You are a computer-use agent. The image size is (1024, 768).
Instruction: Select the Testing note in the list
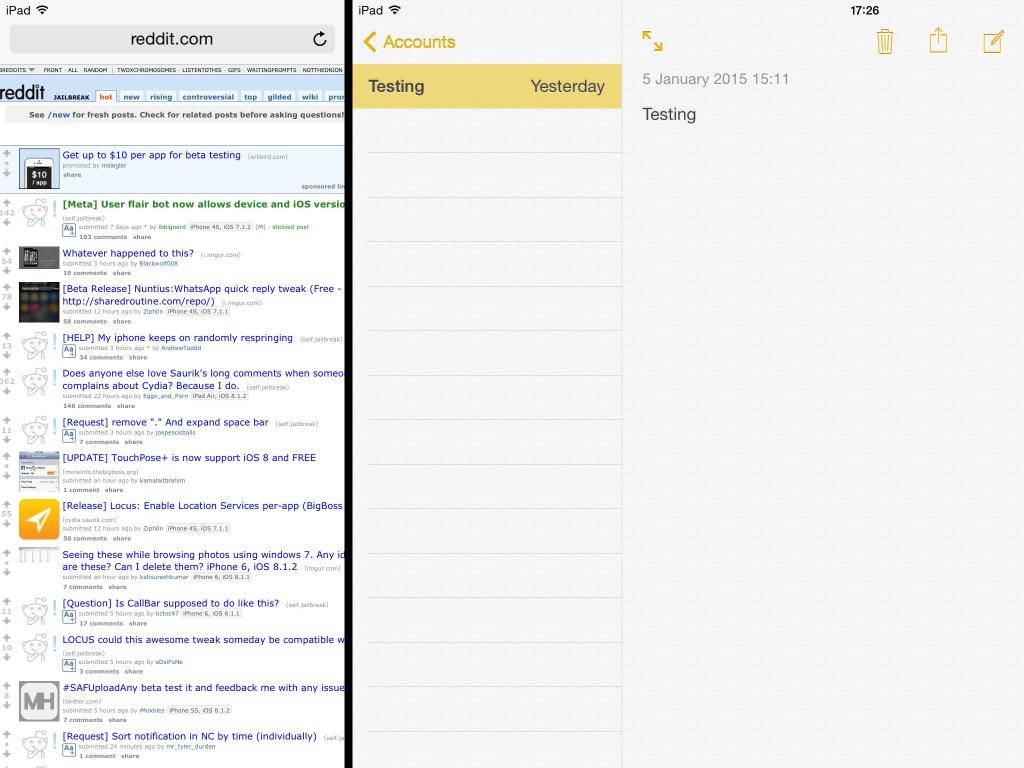(x=487, y=86)
